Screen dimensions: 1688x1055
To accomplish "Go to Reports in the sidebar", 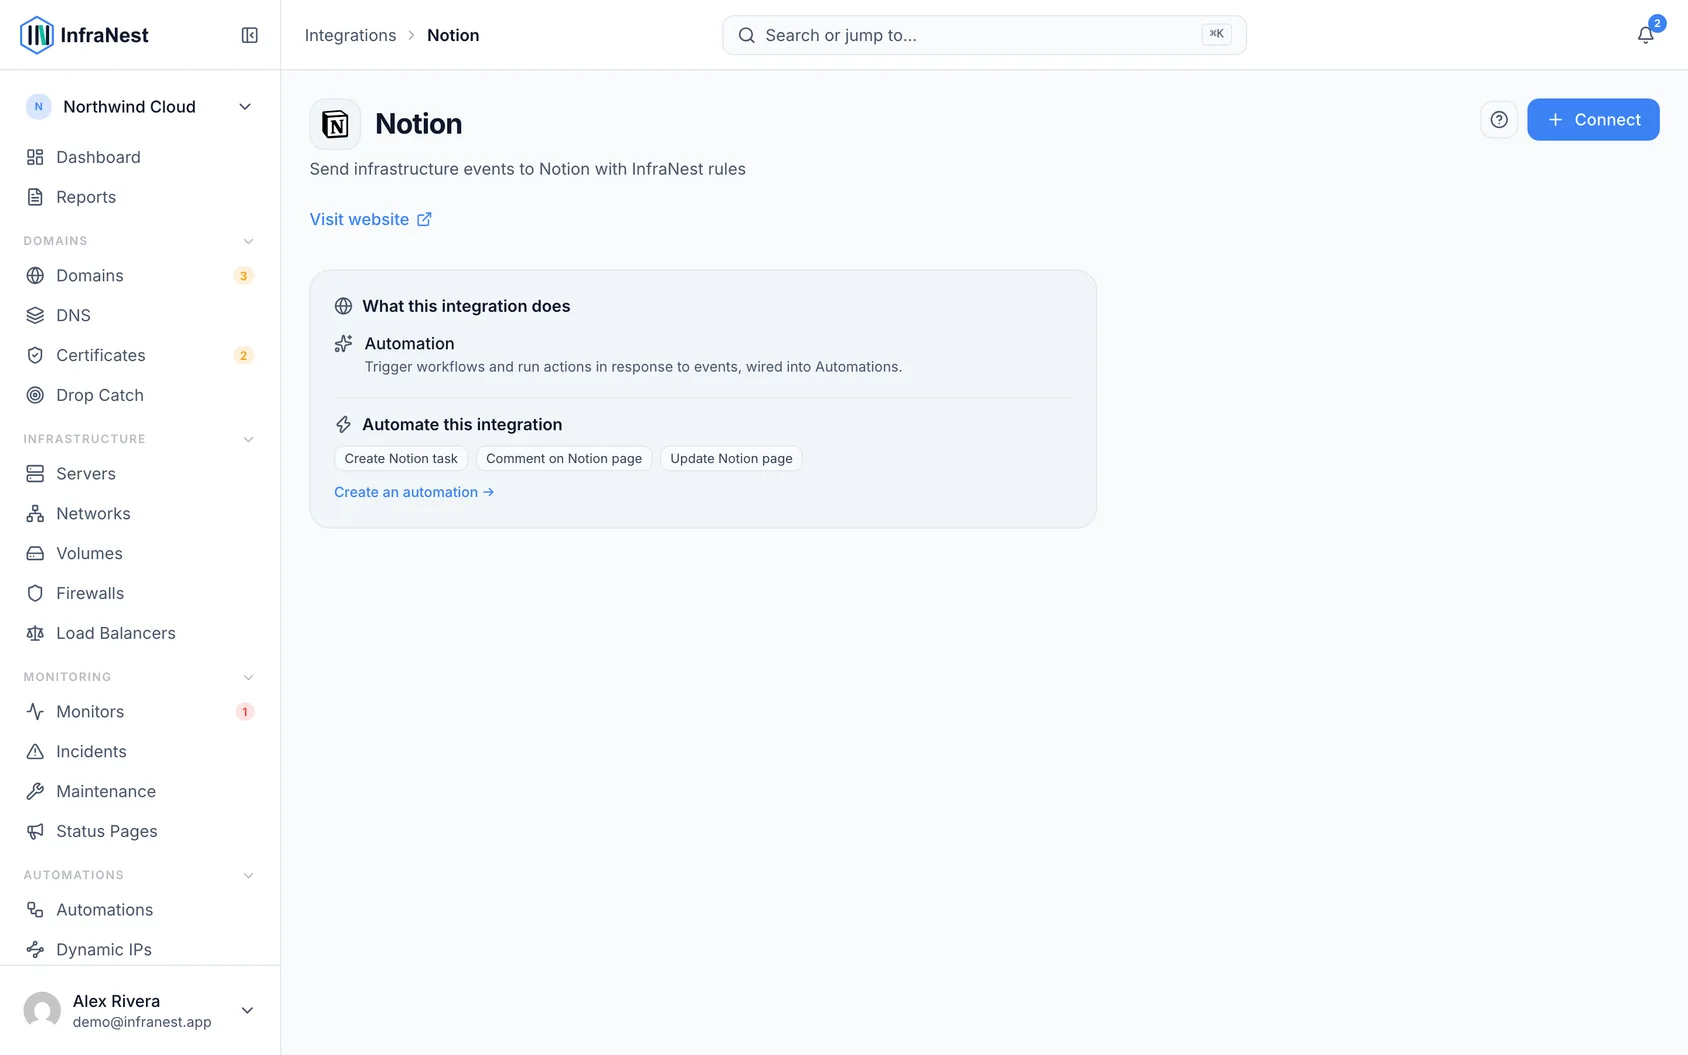I will click(140, 197).
